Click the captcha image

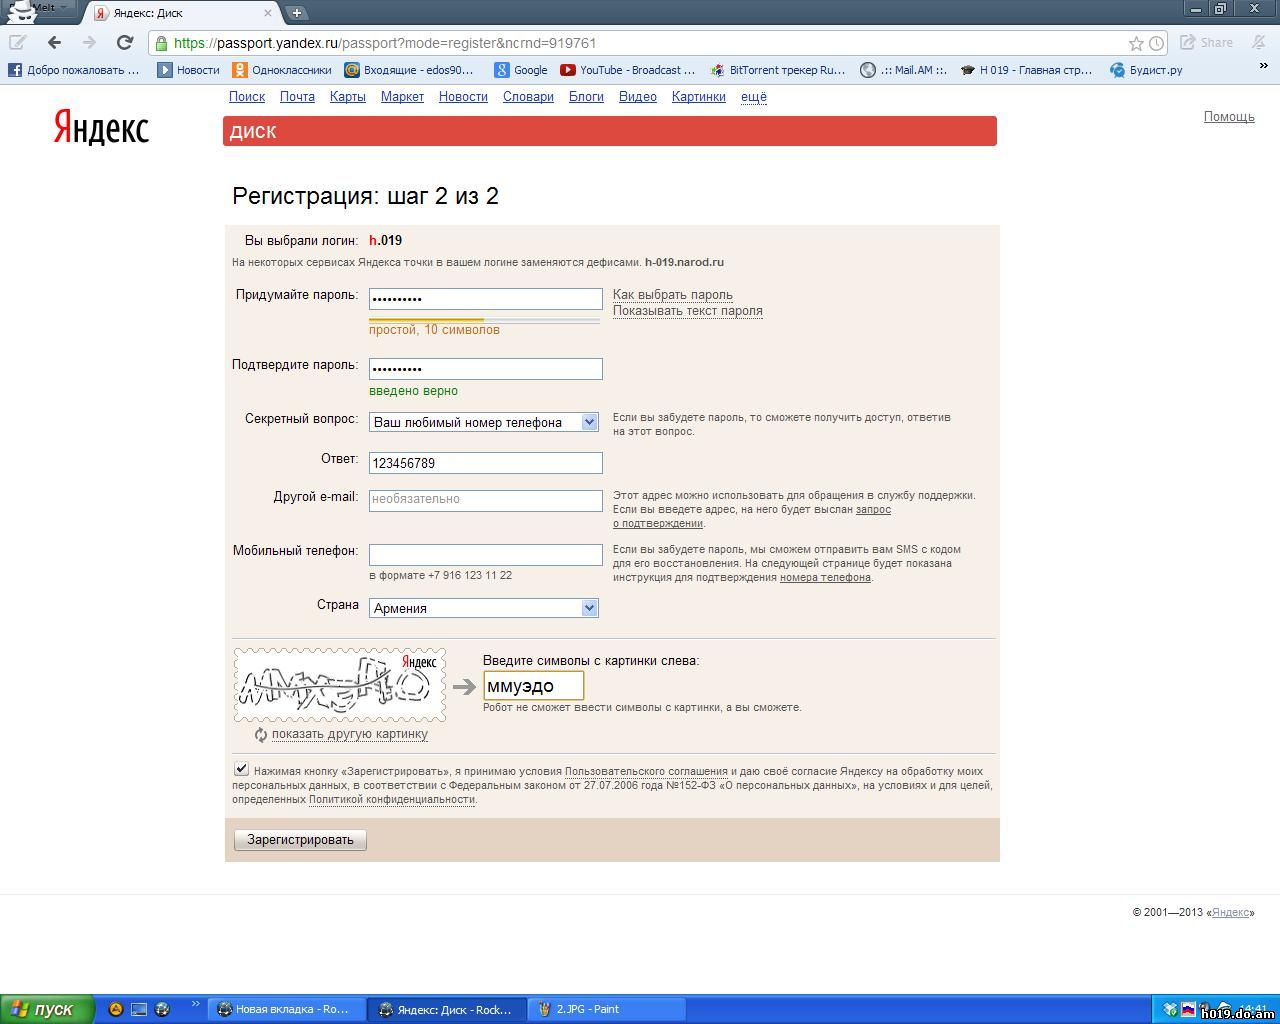point(340,685)
